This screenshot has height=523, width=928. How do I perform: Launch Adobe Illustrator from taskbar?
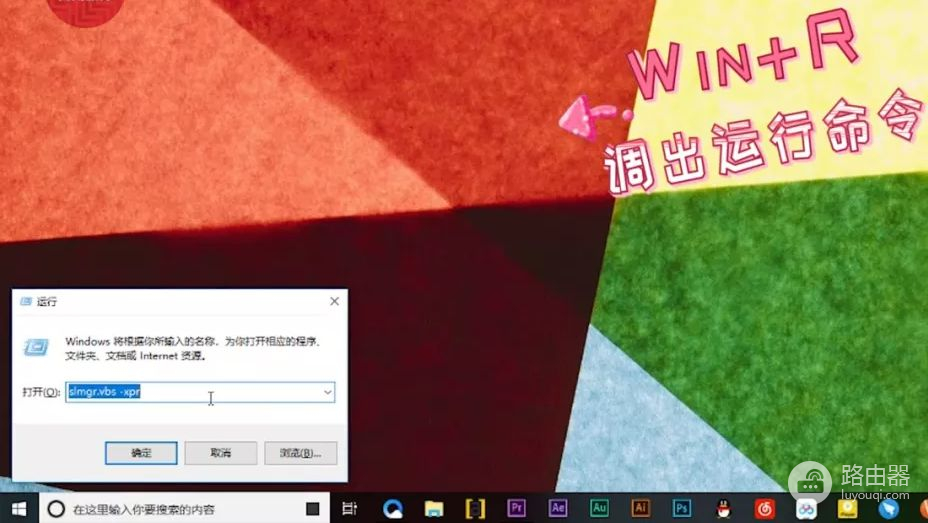pyautogui.click(x=640, y=508)
